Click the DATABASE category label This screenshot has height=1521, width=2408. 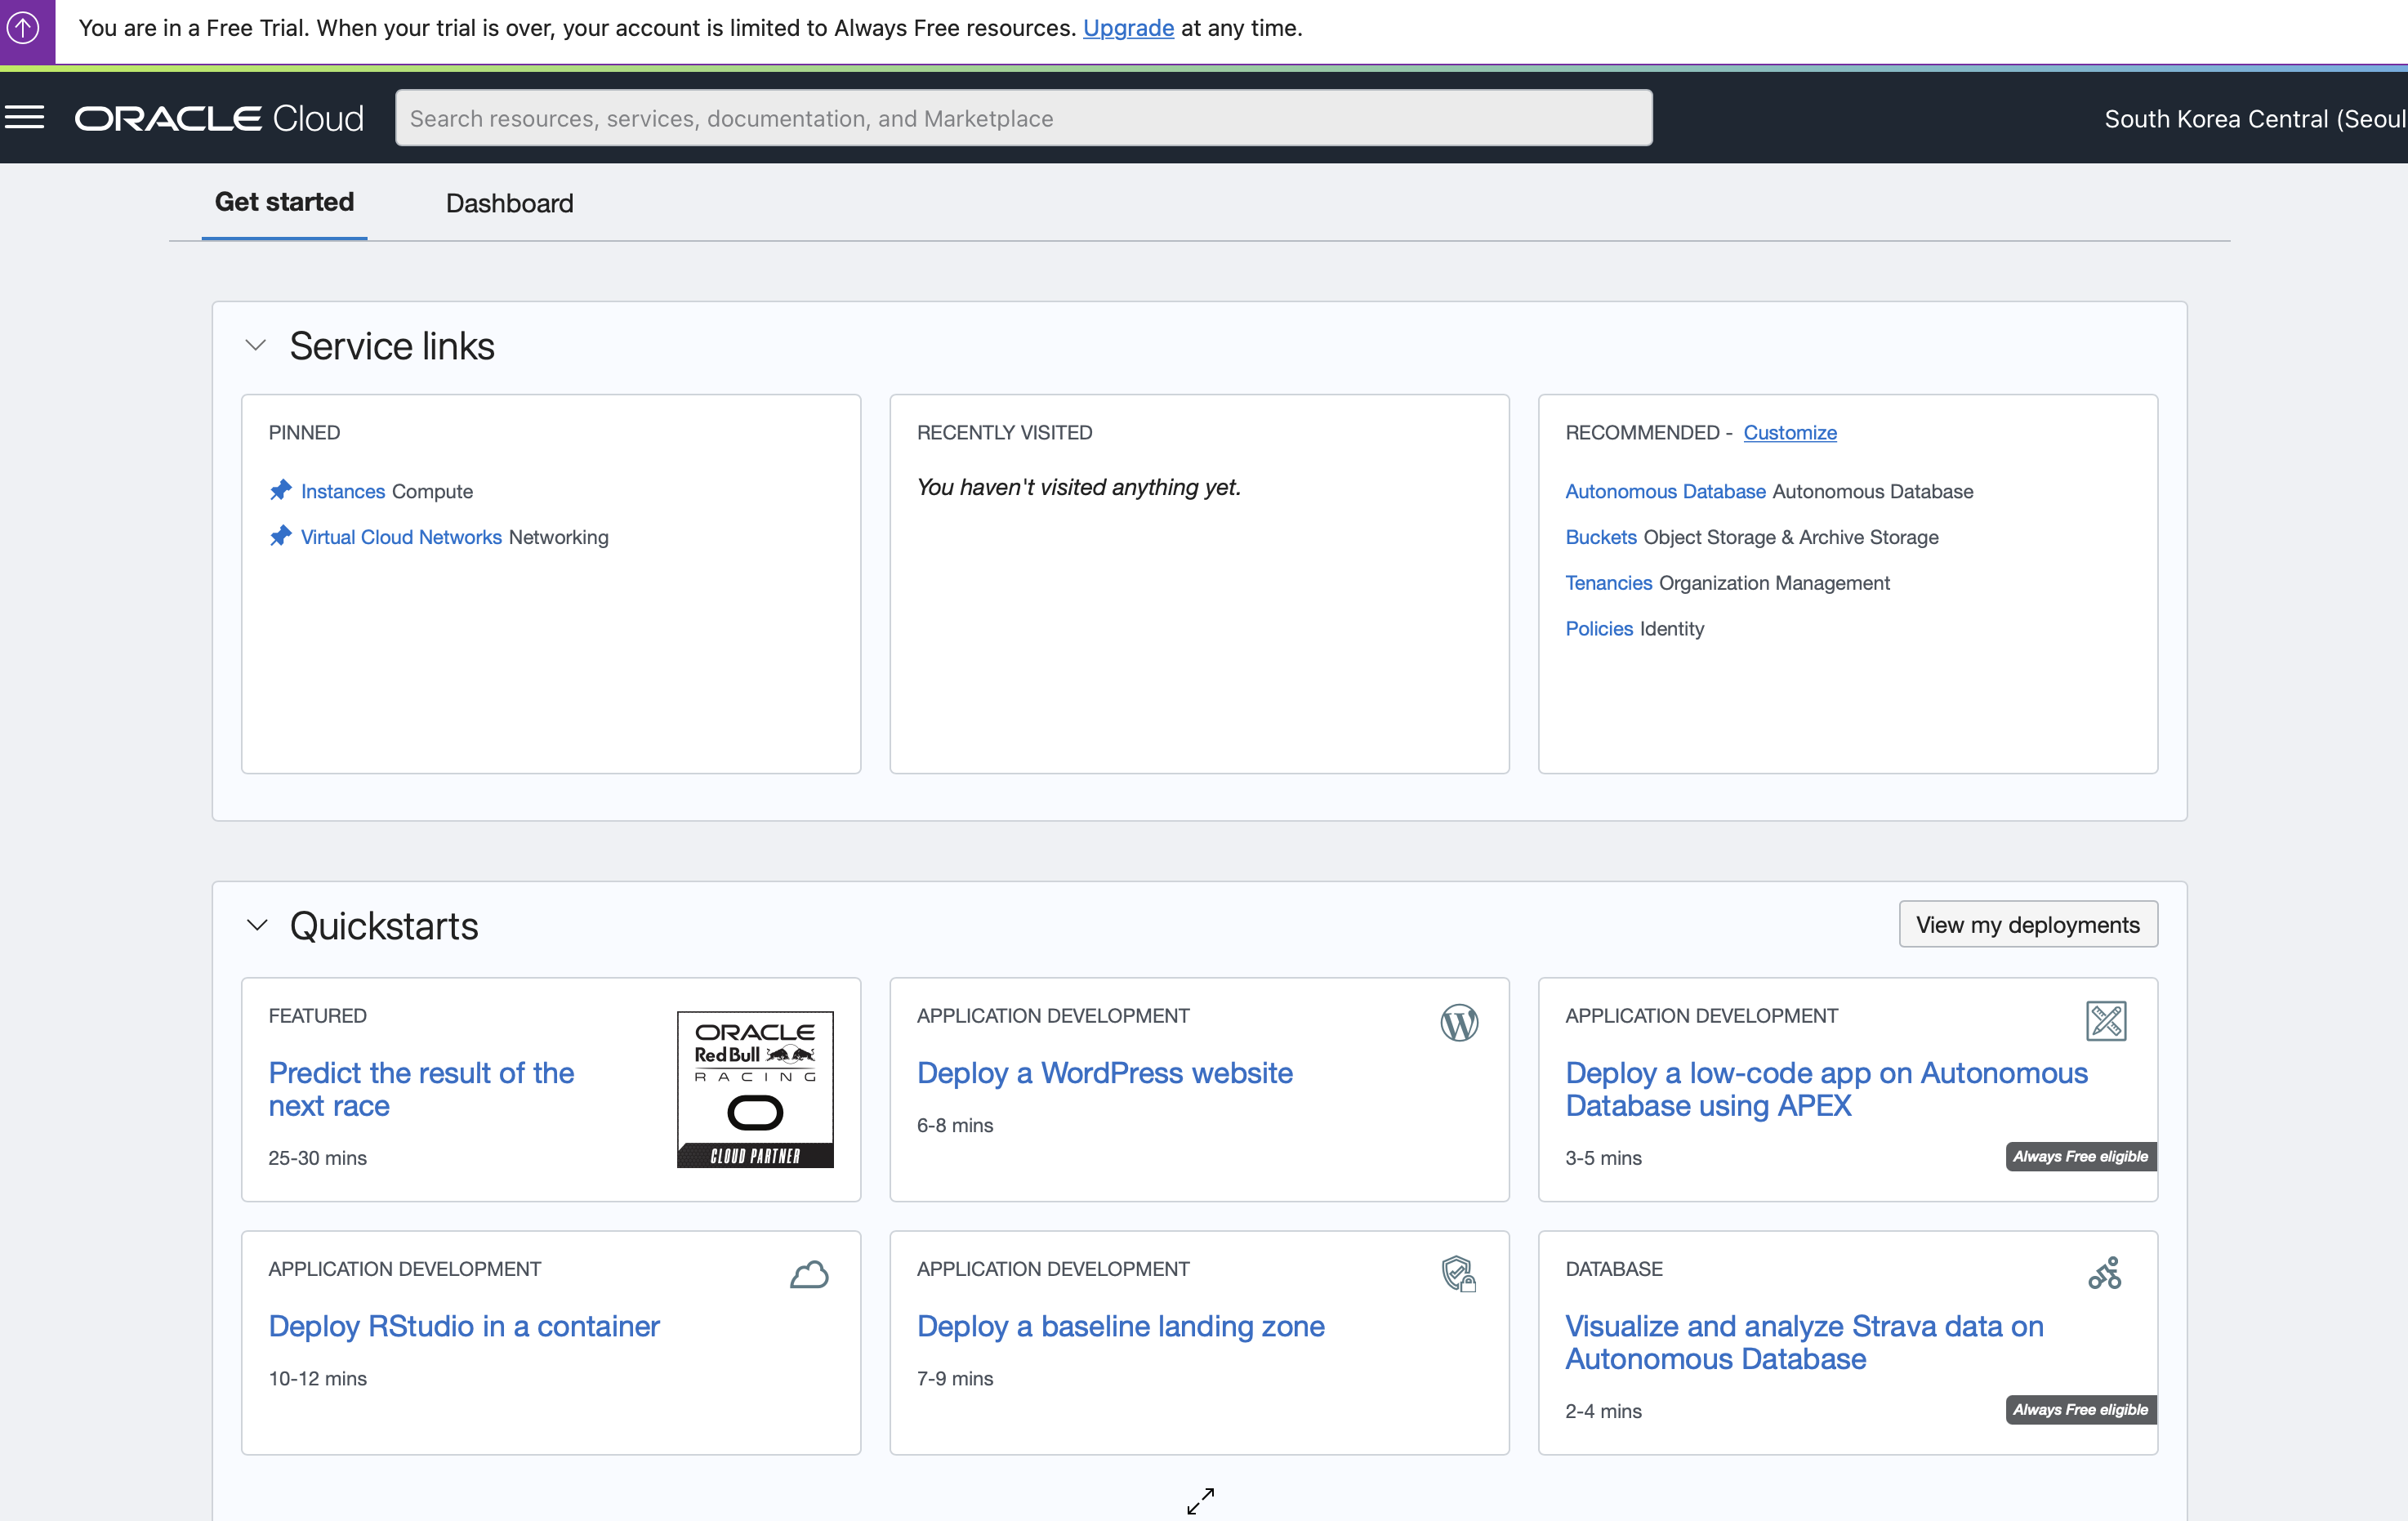coord(1614,1268)
